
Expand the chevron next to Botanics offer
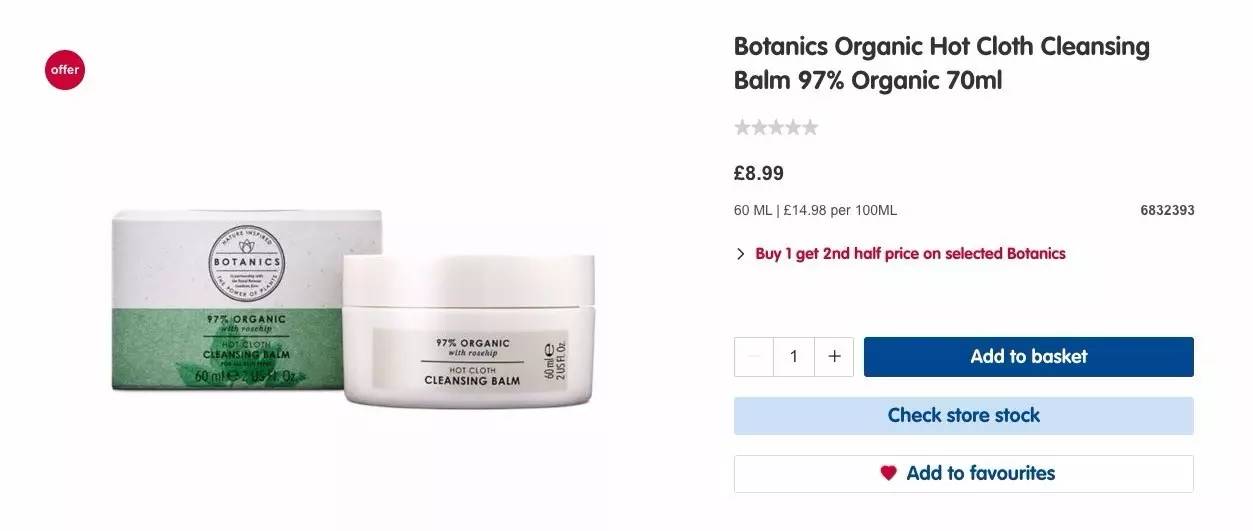click(x=740, y=254)
